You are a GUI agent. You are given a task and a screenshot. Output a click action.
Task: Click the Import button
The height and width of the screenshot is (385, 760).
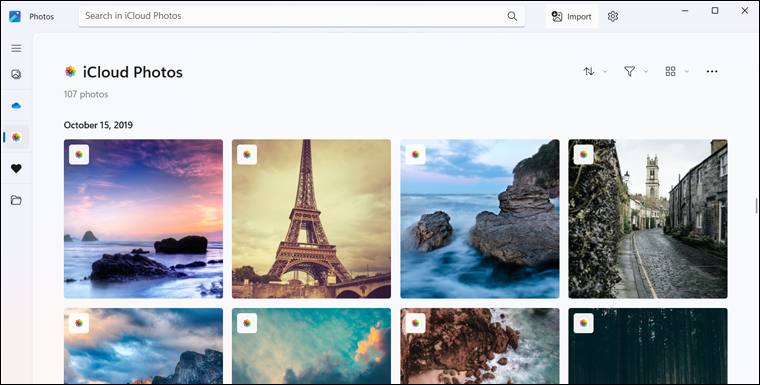click(572, 16)
